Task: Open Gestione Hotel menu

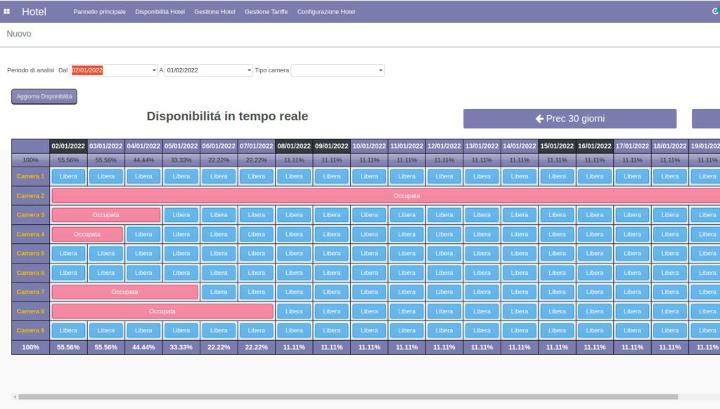Action: (x=215, y=11)
